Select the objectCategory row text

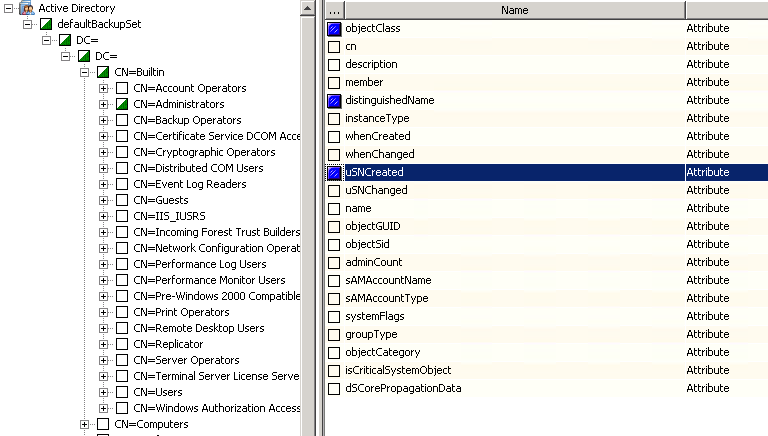click(383, 352)
